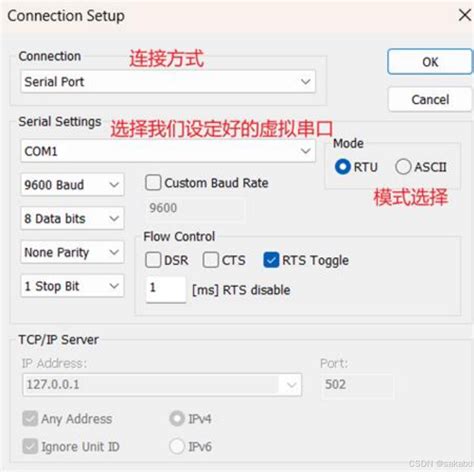The image size is (474, 472).
Task: Click the Port field showing 502
Action: coord(357,385)
